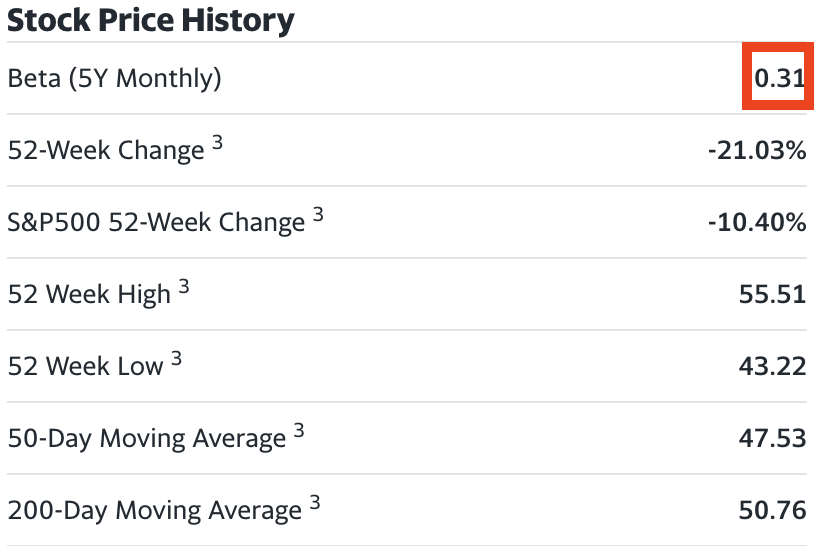Open footnote 3 beside 52 Week High
Screen dimensions: 814x546
pyautogui.click(x=183, y=287)
